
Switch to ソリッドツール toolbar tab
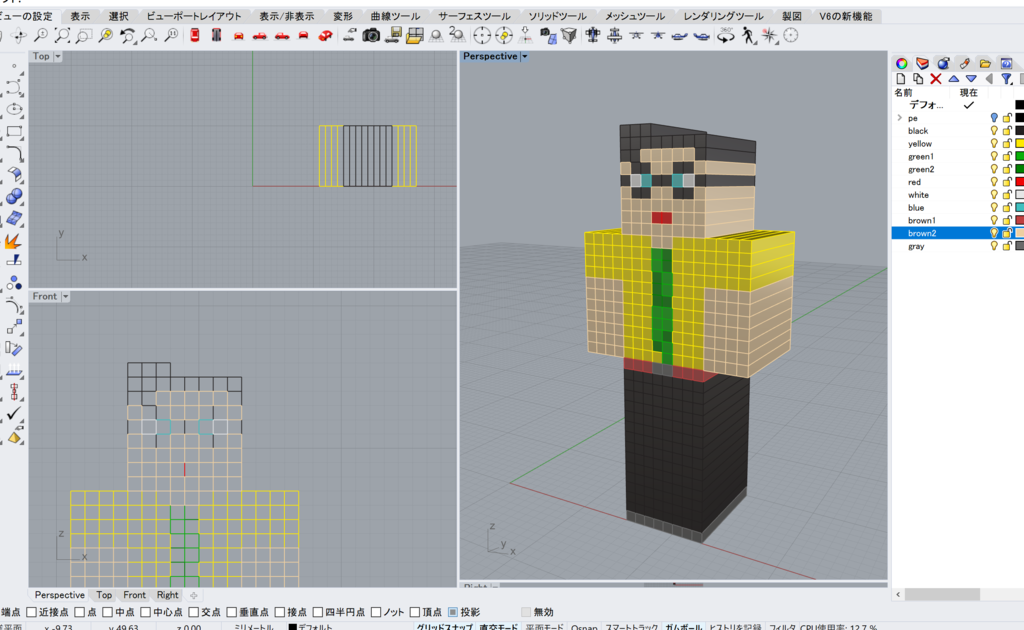click(557, 16)
